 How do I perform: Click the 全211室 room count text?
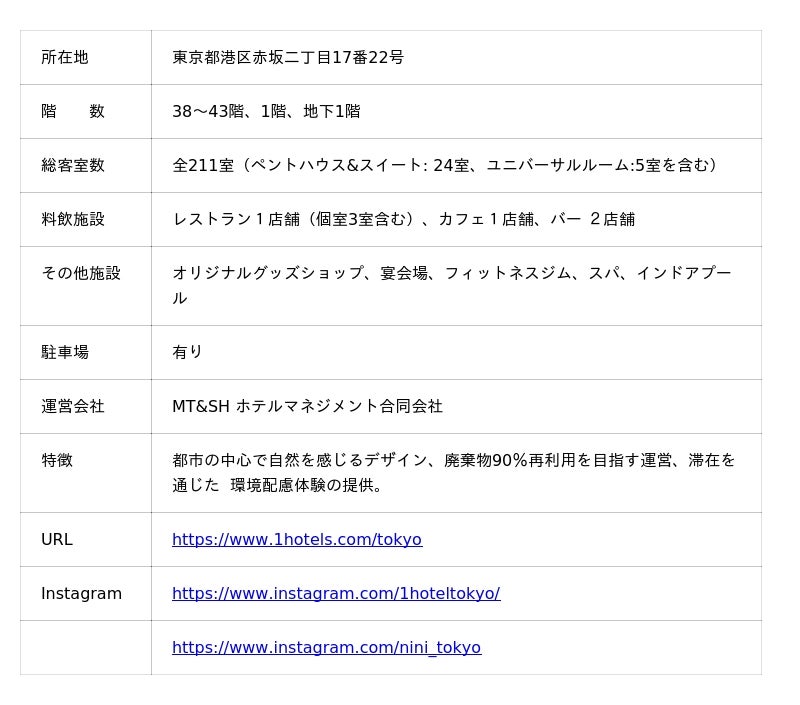[x=445, y=166]
